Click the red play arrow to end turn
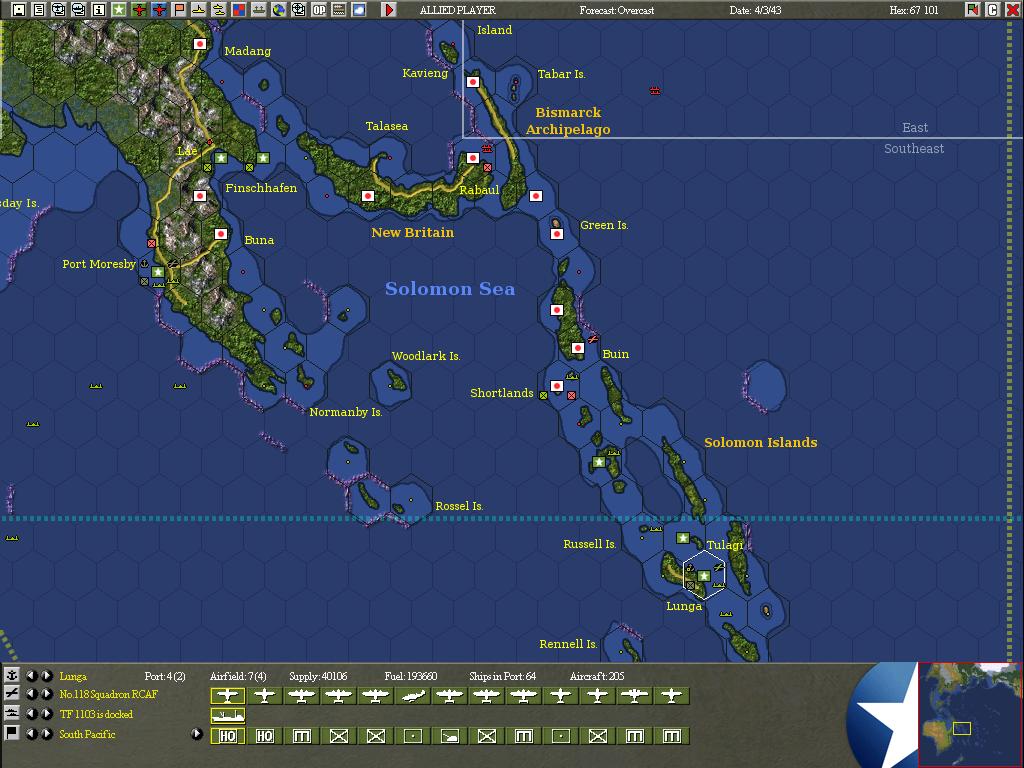Viewport: 1024px width, 768px height. (x=389, y=10)
